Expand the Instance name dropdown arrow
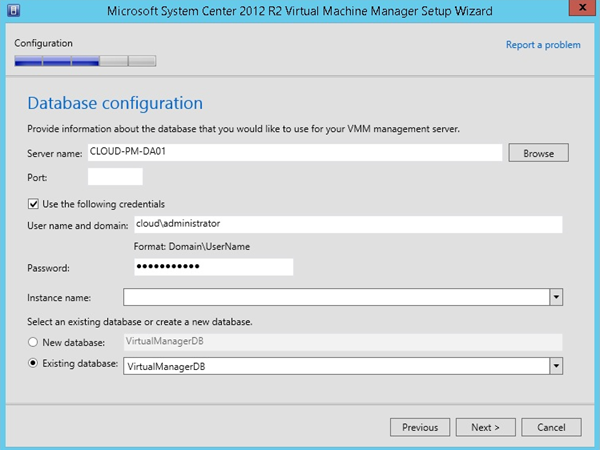 [556, 297]
